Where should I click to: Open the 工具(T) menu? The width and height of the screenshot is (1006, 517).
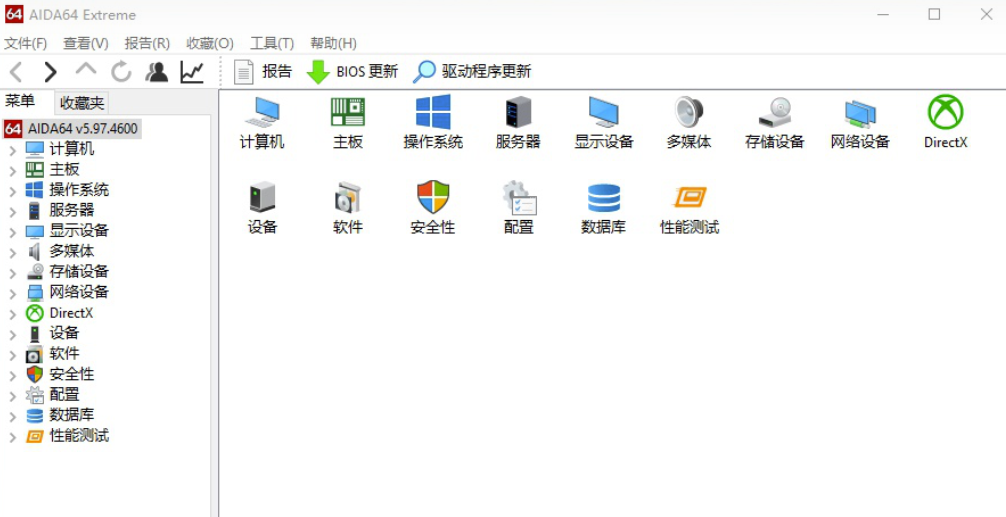coord(272,43)
